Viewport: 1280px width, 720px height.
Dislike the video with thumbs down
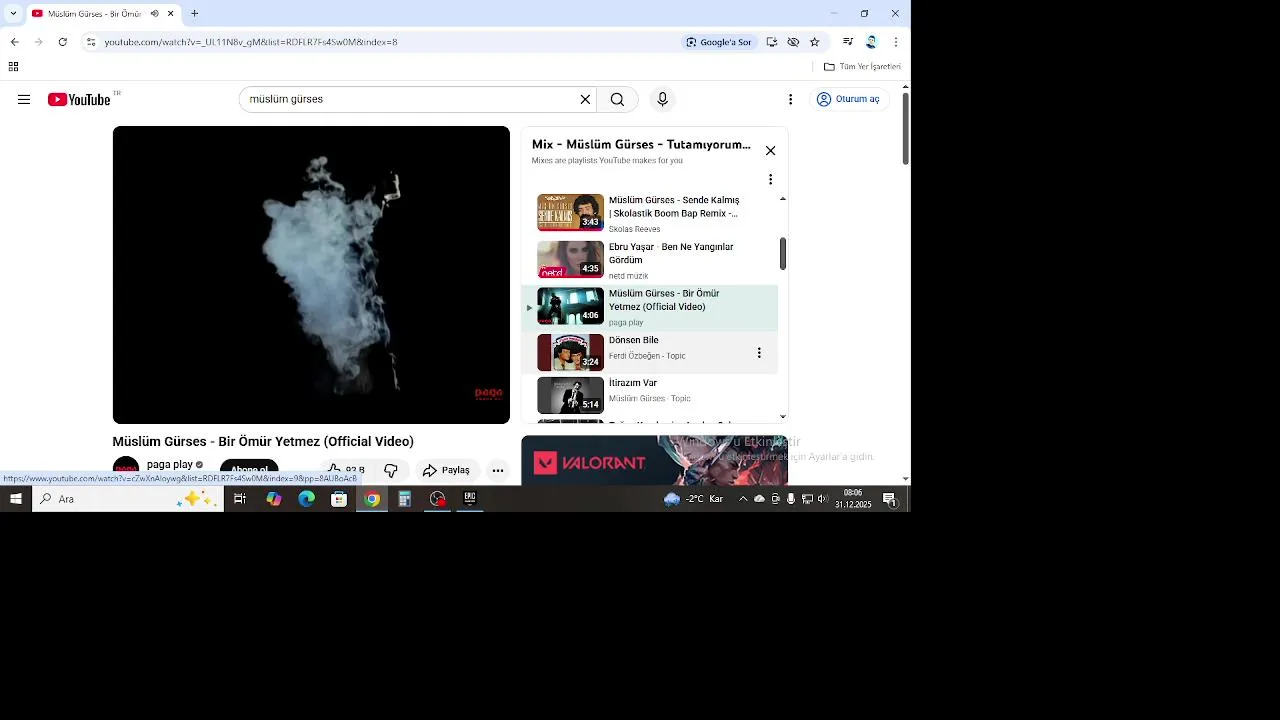point(391,470)
